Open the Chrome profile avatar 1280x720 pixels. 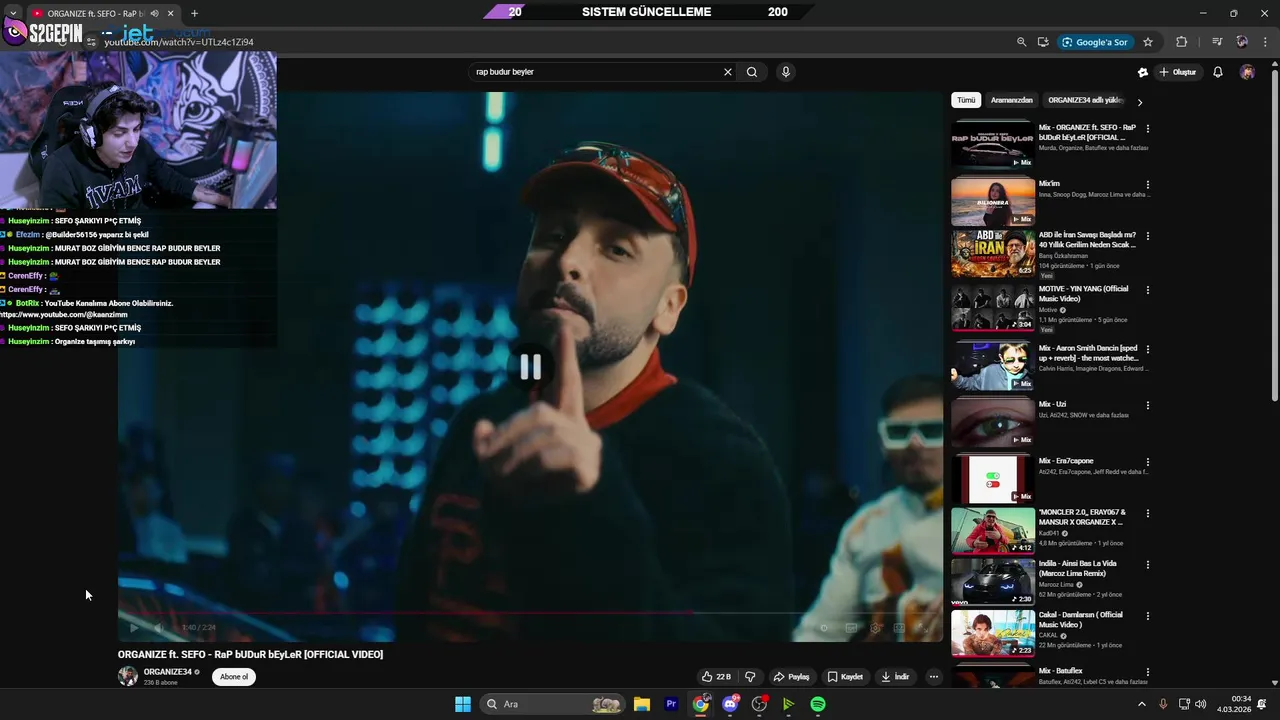coord(1242,42)
